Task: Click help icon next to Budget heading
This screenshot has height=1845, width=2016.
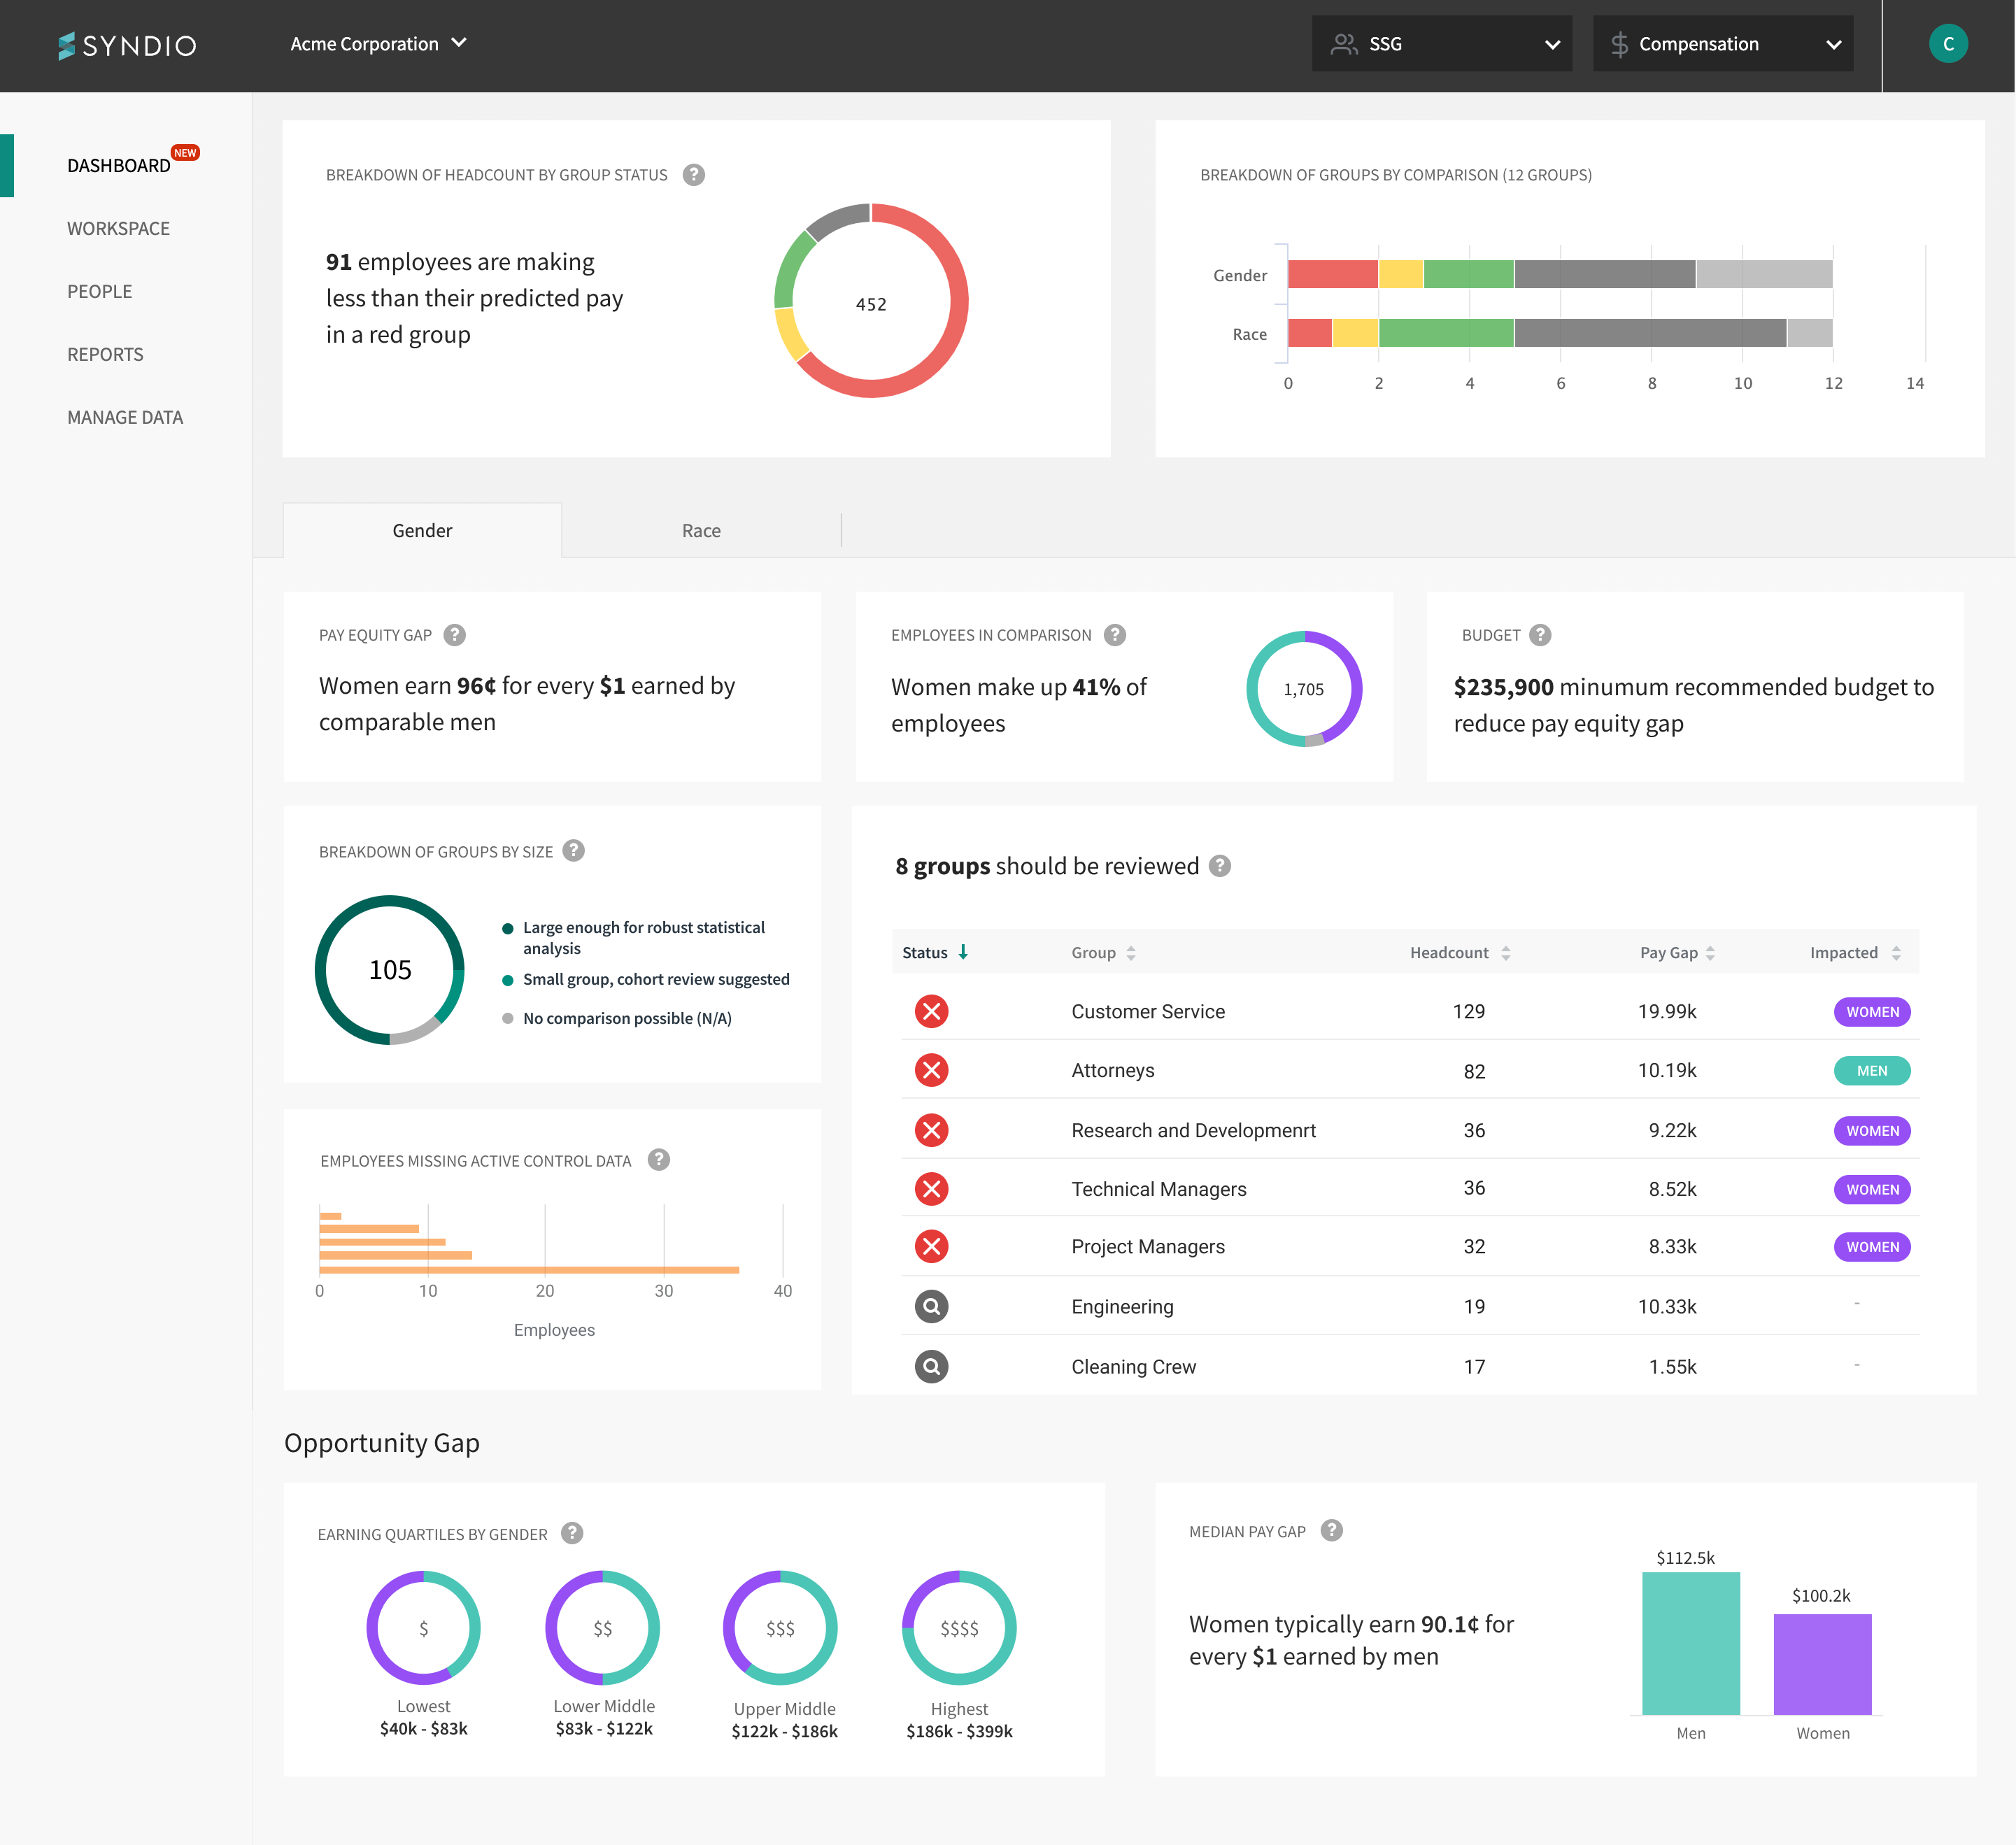Action: (x=1540, y=635)
